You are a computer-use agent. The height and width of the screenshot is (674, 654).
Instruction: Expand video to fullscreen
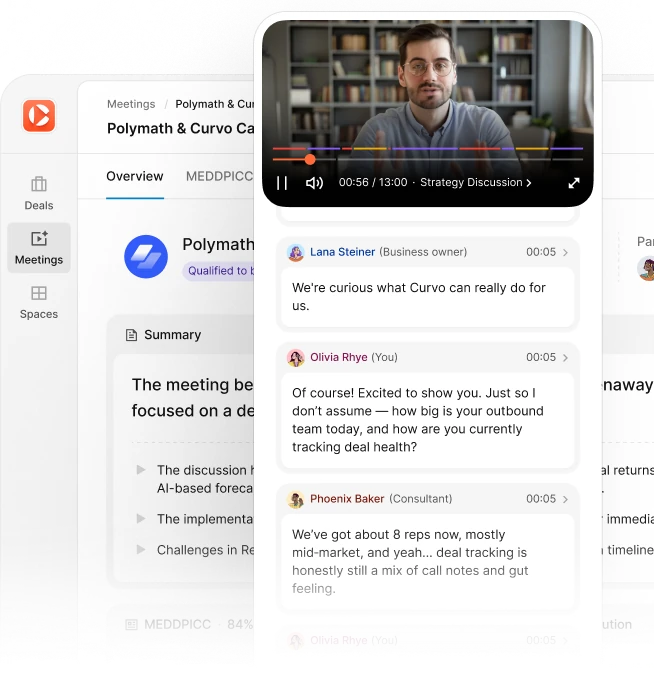(574, 183)
